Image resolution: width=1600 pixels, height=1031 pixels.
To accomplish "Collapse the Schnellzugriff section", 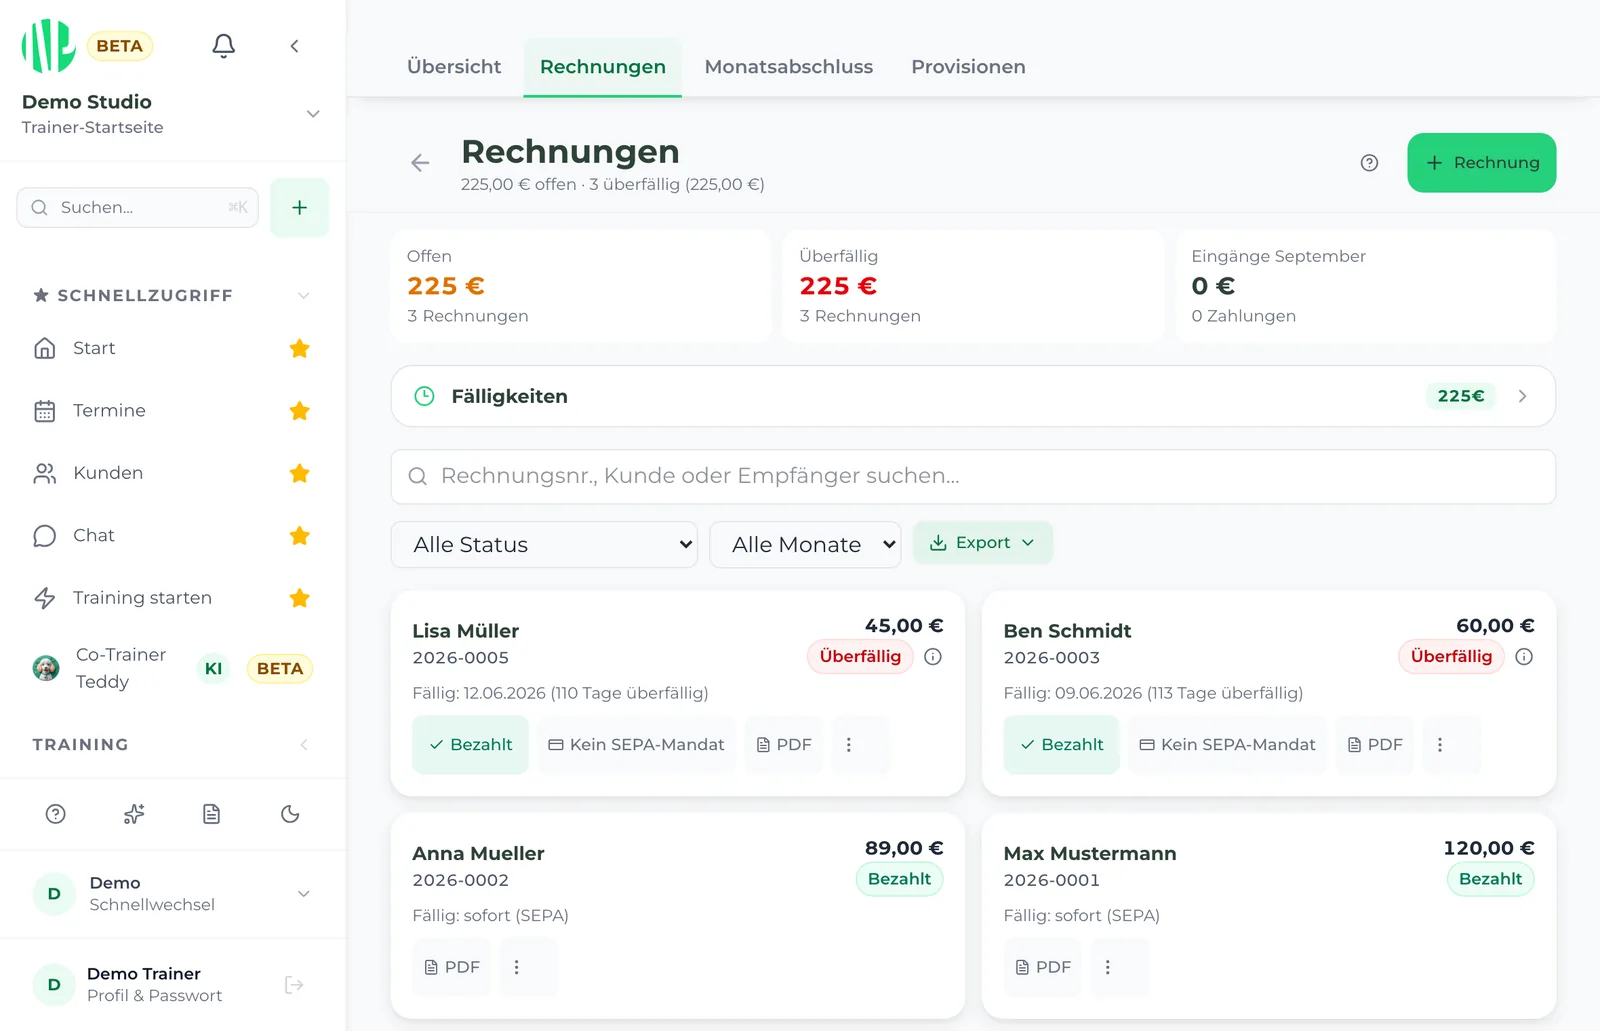I will pos(304,296).
